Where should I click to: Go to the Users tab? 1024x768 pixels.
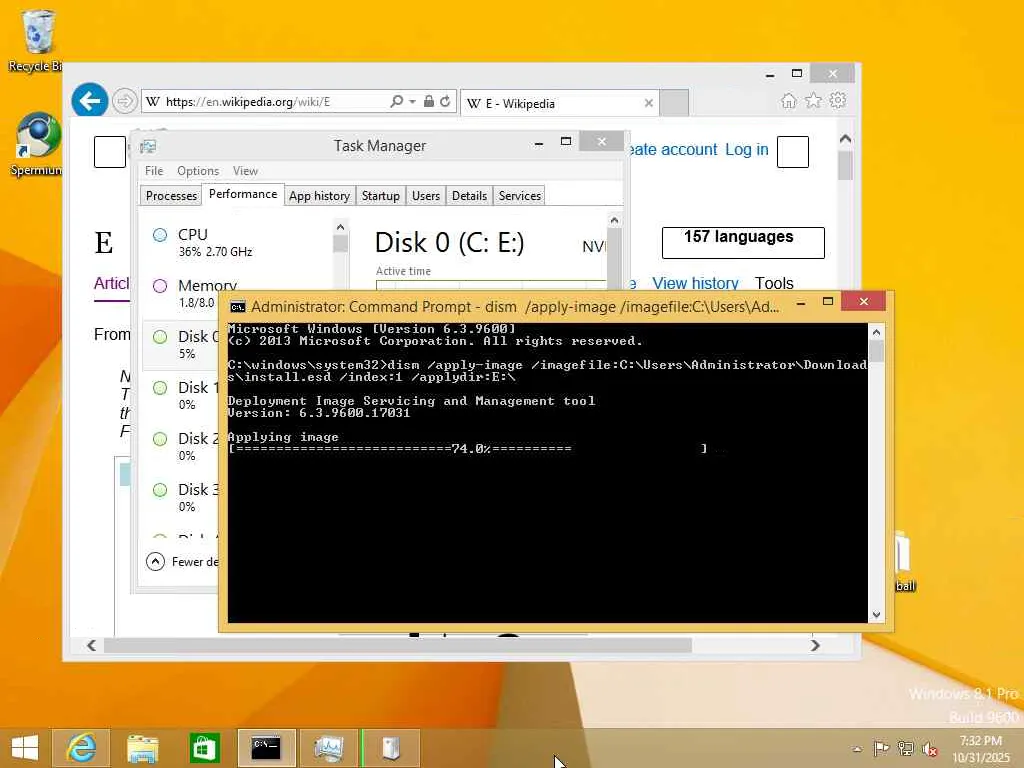pyautogui.click(x=426, y=196)
